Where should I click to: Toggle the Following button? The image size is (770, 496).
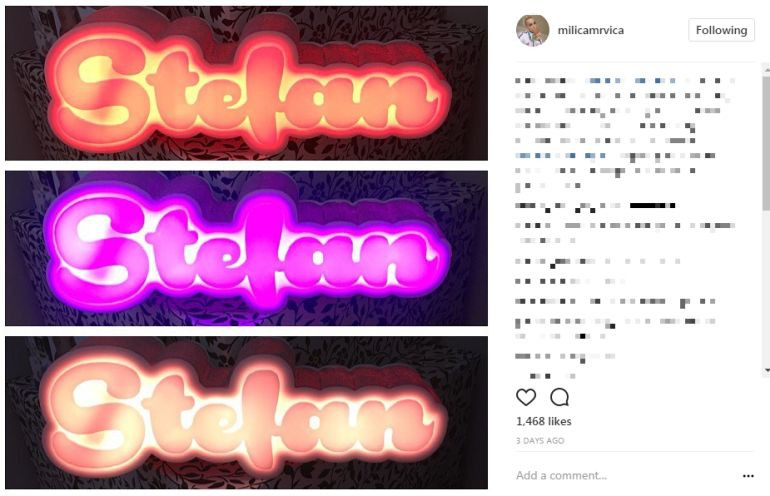[721, 30]
